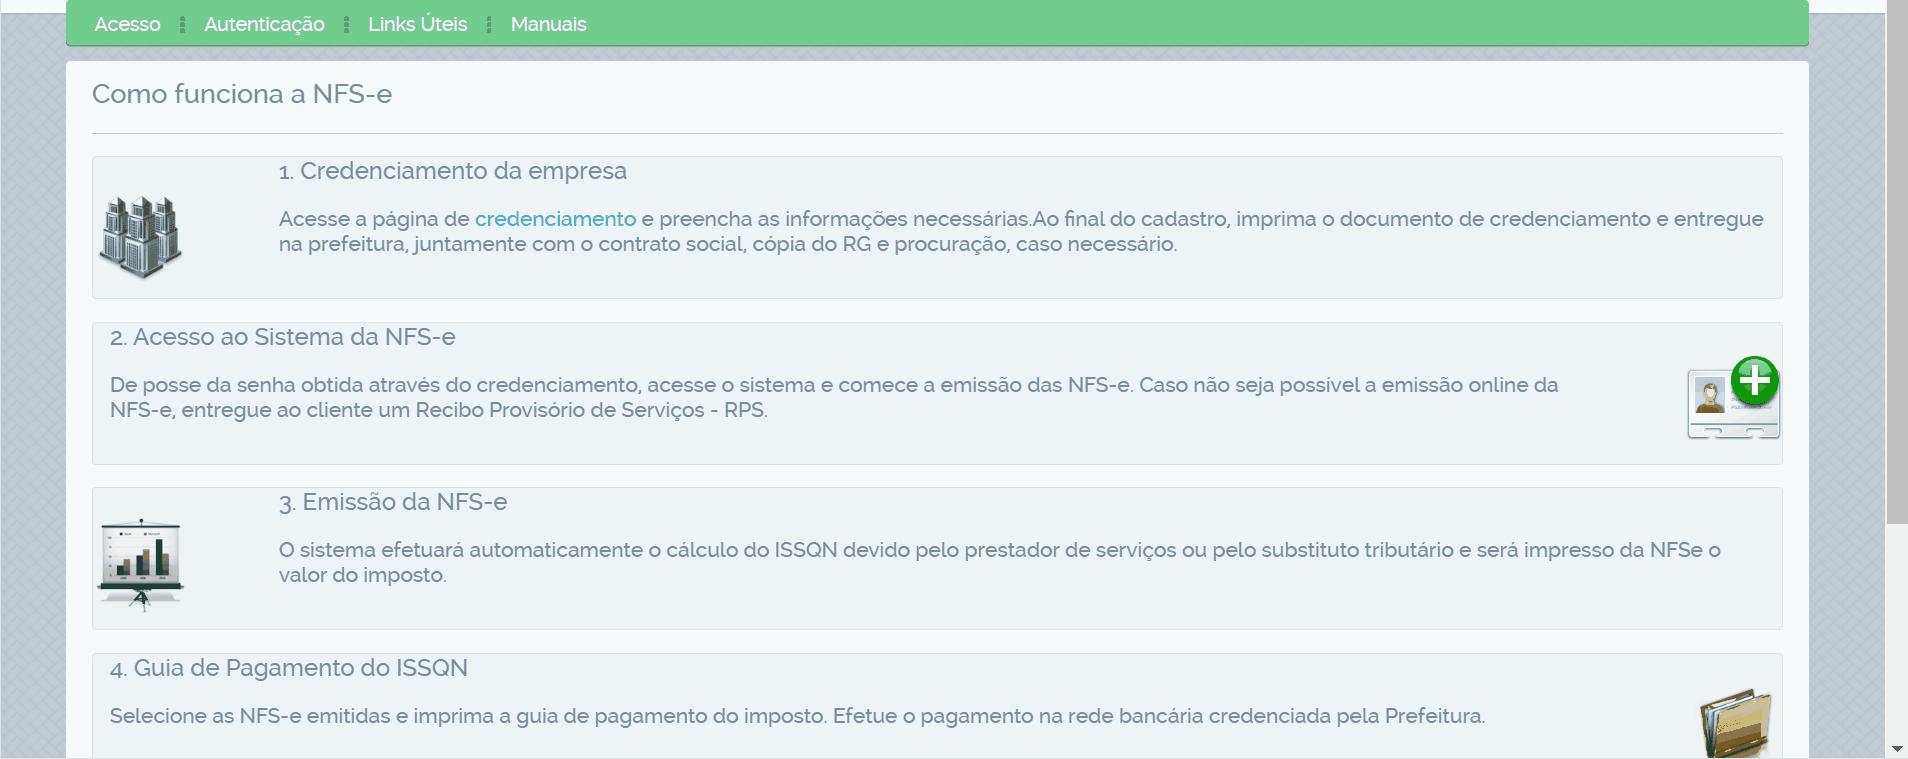
Task: Click heading "3. Emissão da NFS-e"
Action: click(393, 502)
